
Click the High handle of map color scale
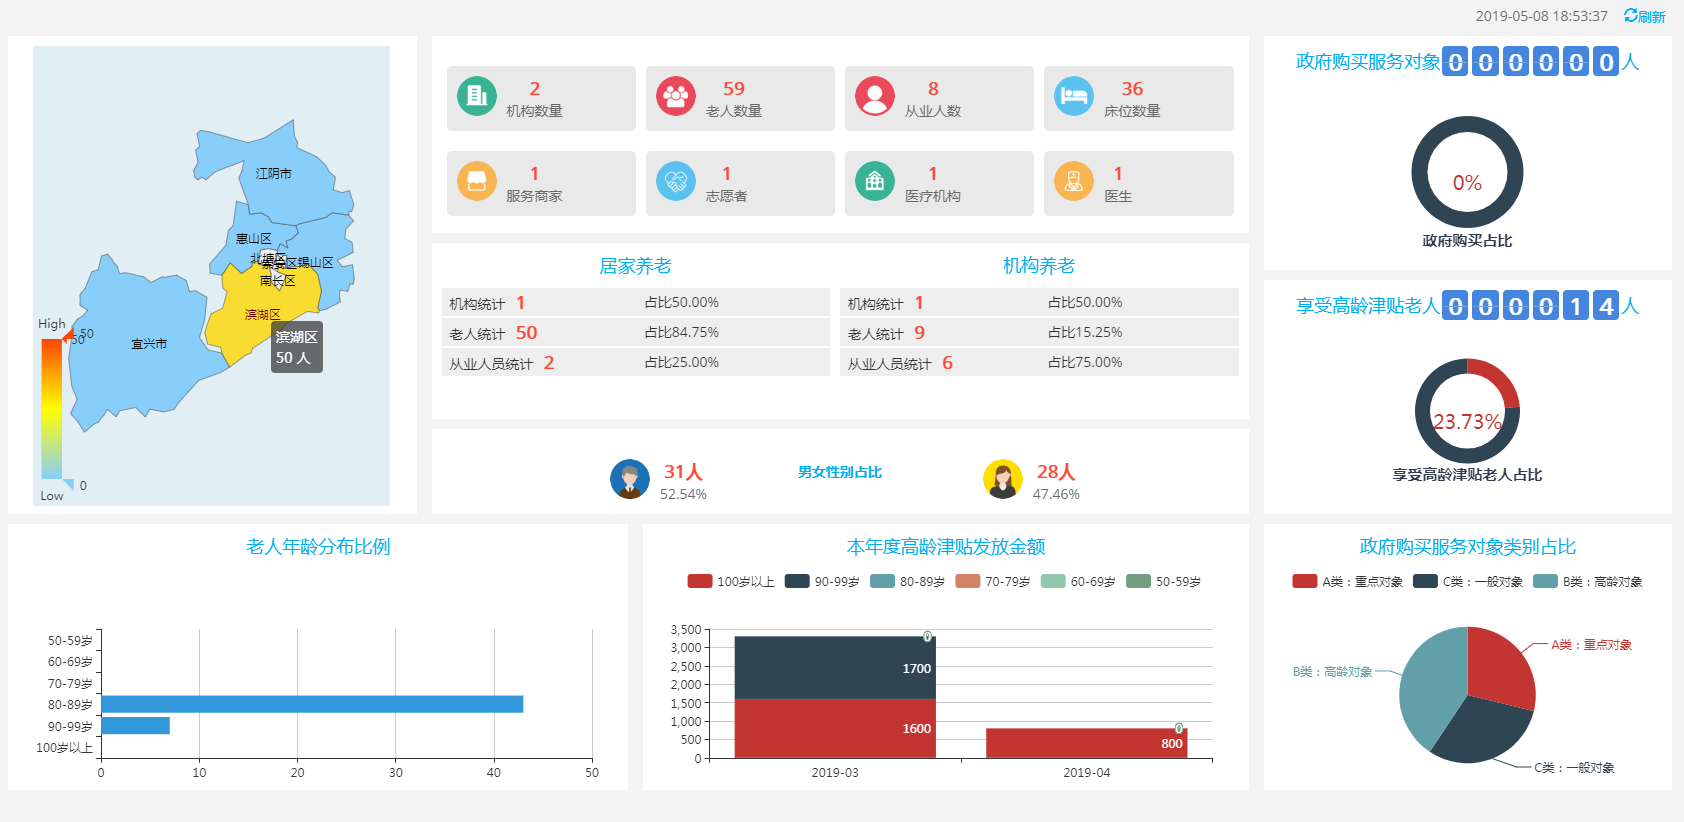point(68,337)
